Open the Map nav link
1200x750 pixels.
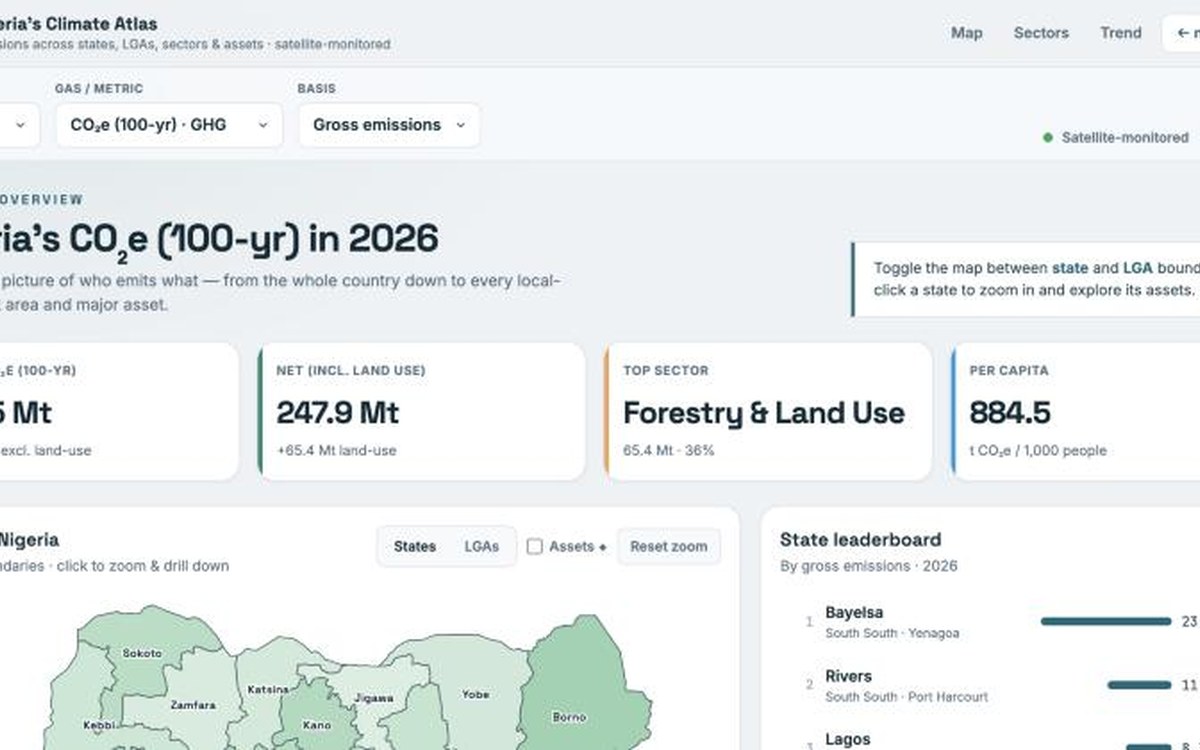(x=966, y=33)
